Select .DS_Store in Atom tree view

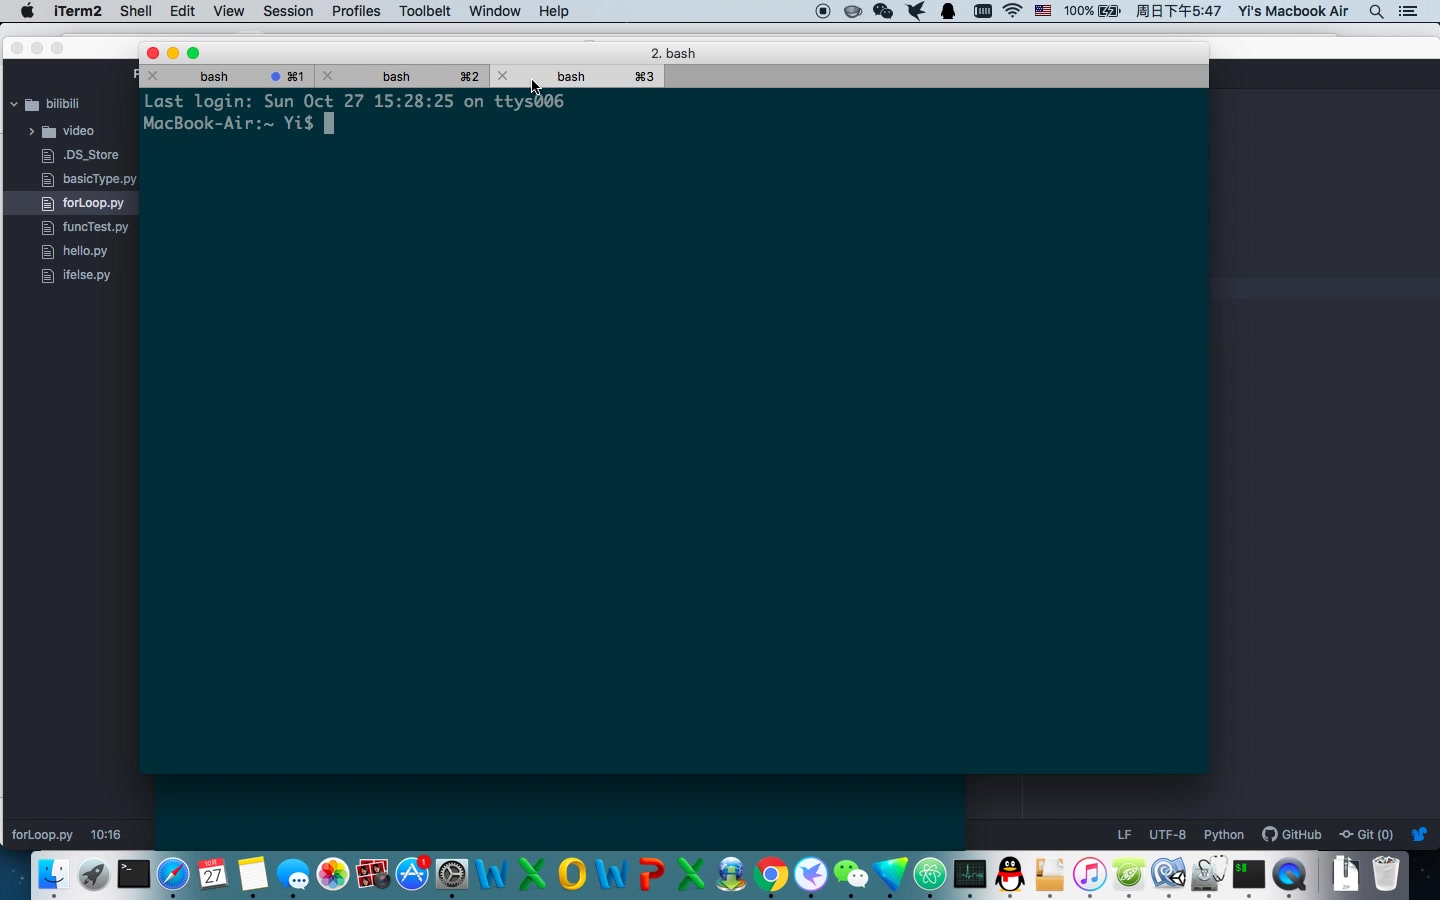90,155
